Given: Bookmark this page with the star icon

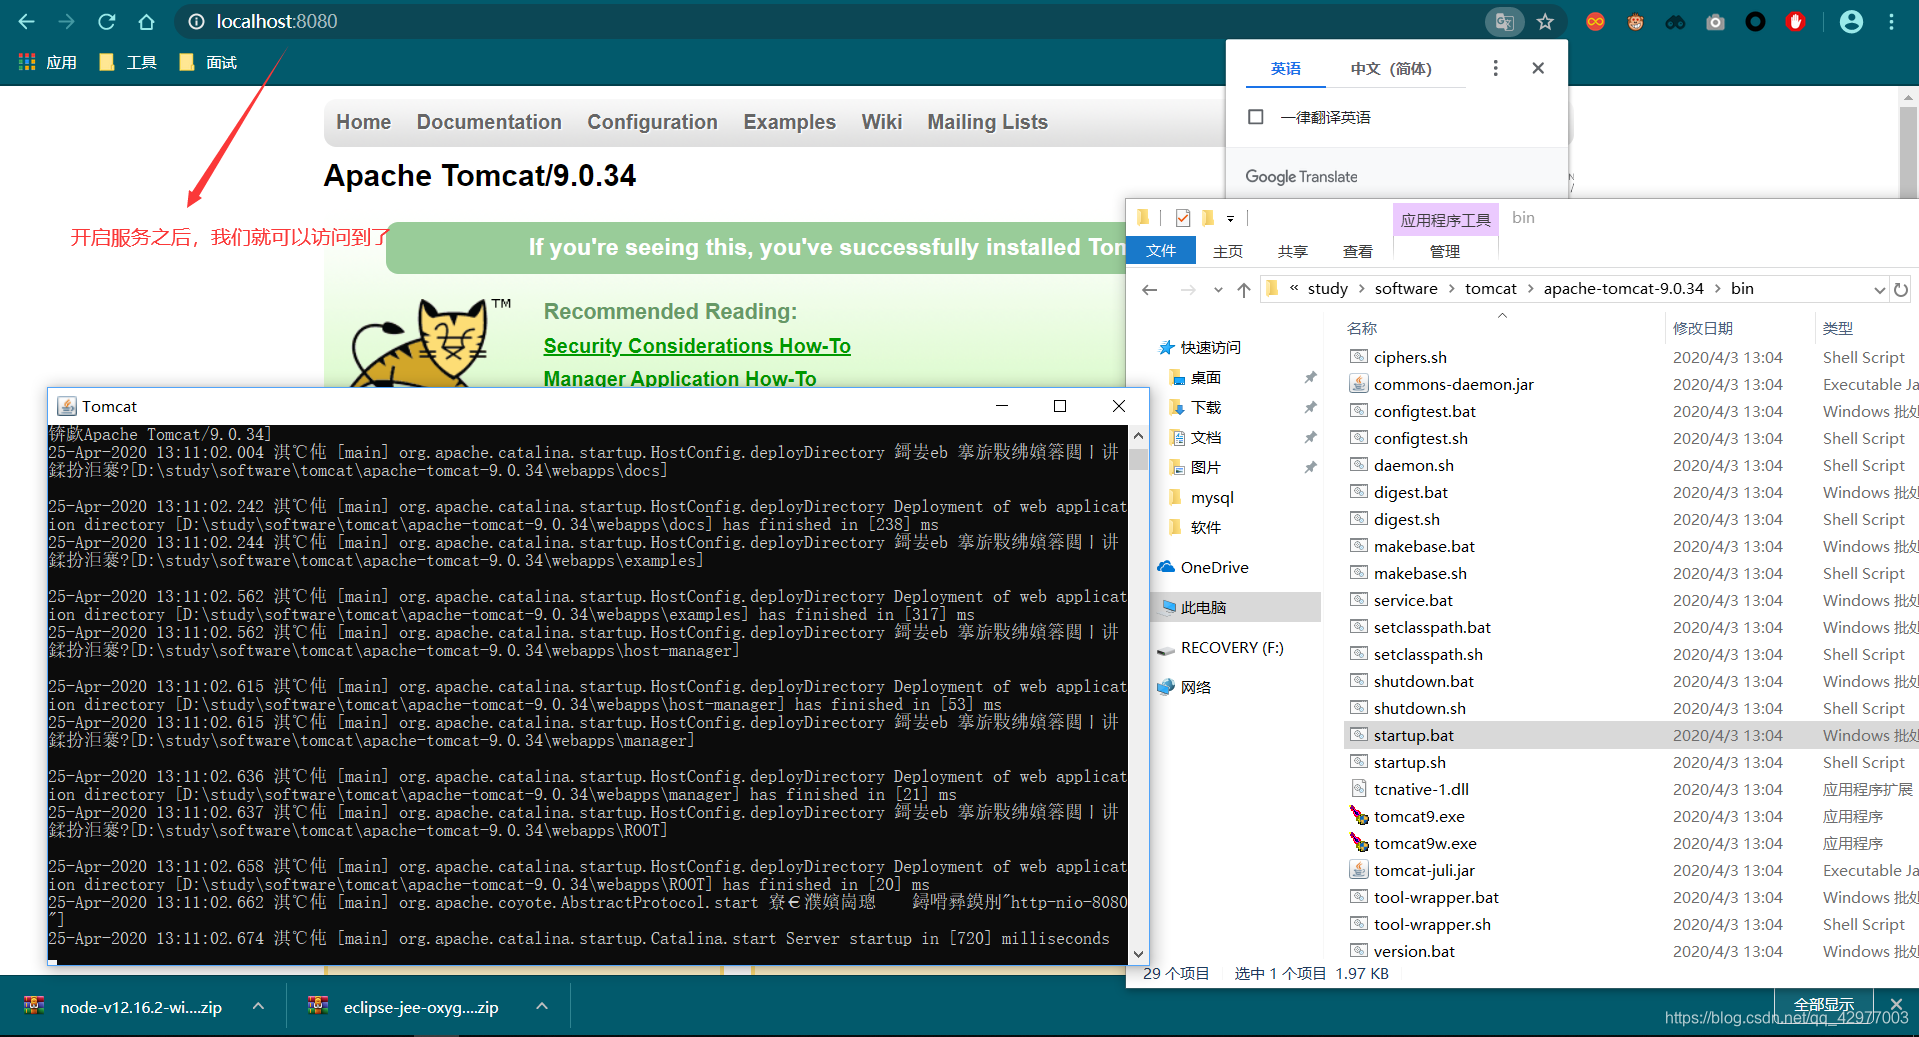Looking at the screenshot, I should click(x=1545, y=21).
